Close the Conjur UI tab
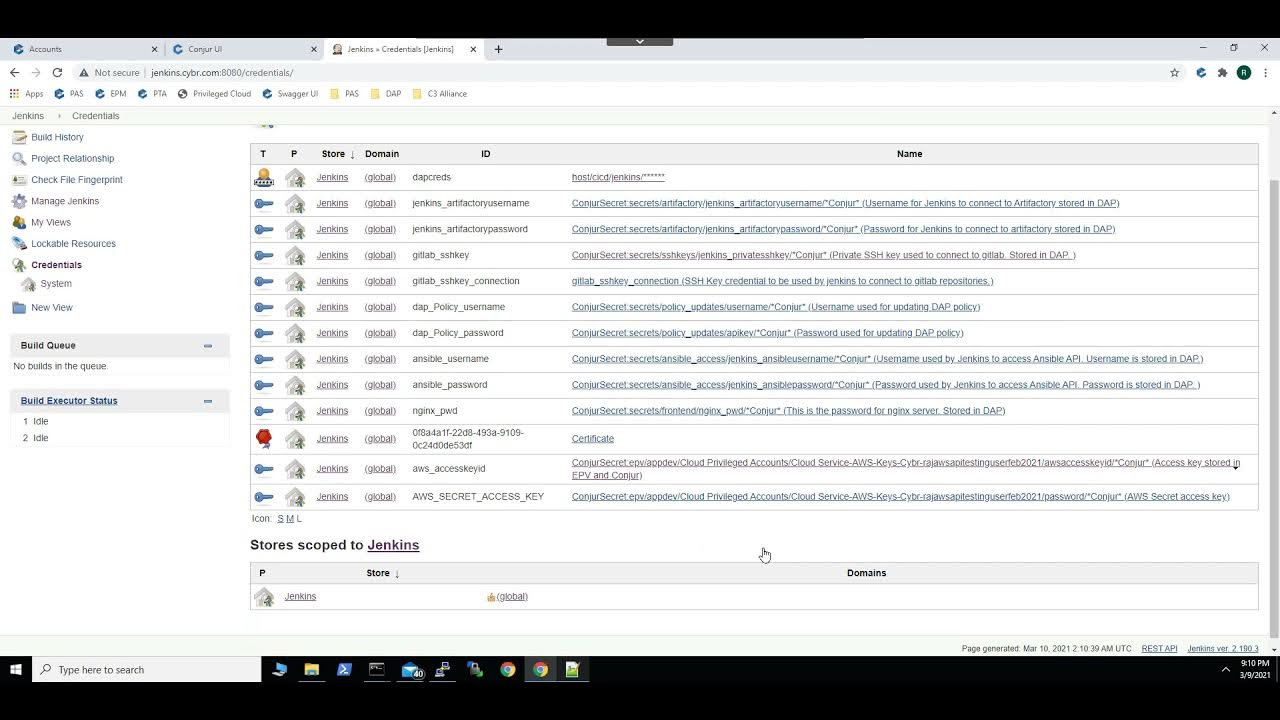Viewport: 1280px width, 720px height. click(x=314, y=49)
